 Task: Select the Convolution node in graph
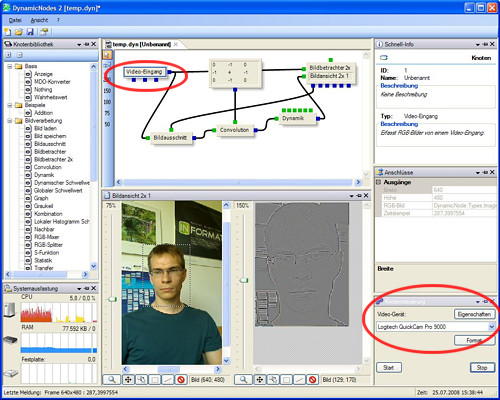tap(235, 130)
